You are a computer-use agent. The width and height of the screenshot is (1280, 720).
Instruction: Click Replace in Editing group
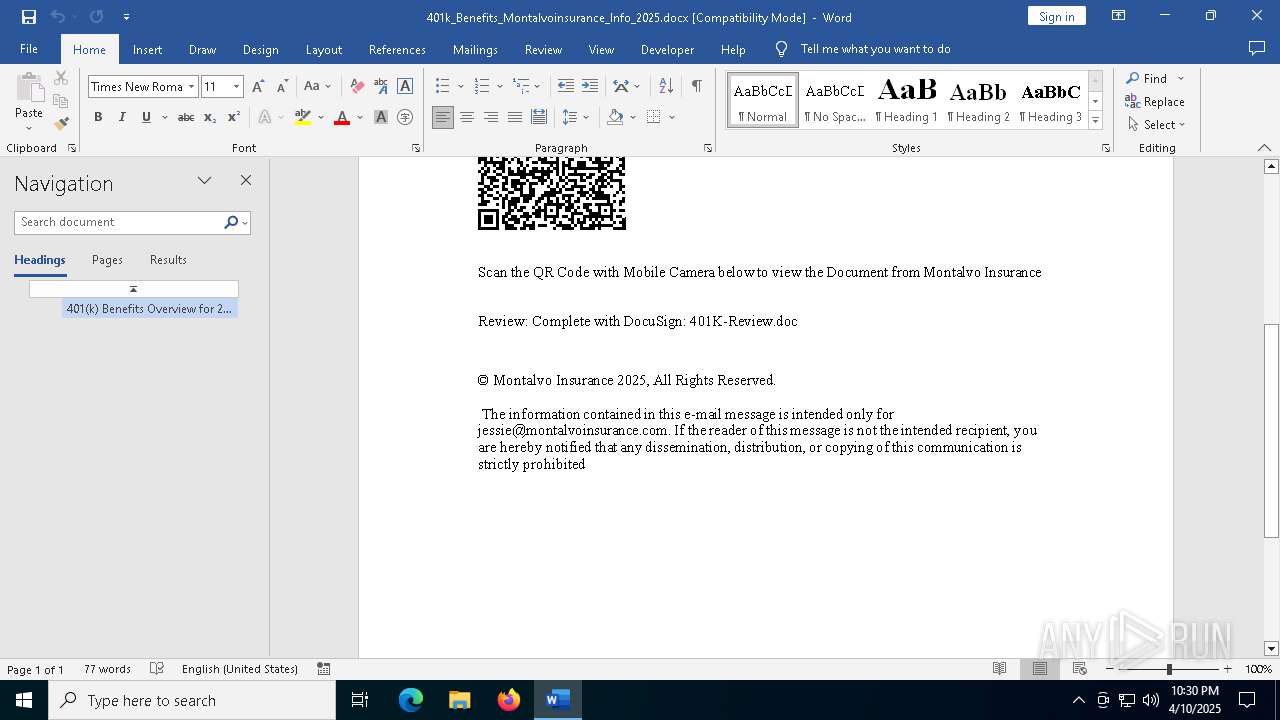pos(1155,102)
